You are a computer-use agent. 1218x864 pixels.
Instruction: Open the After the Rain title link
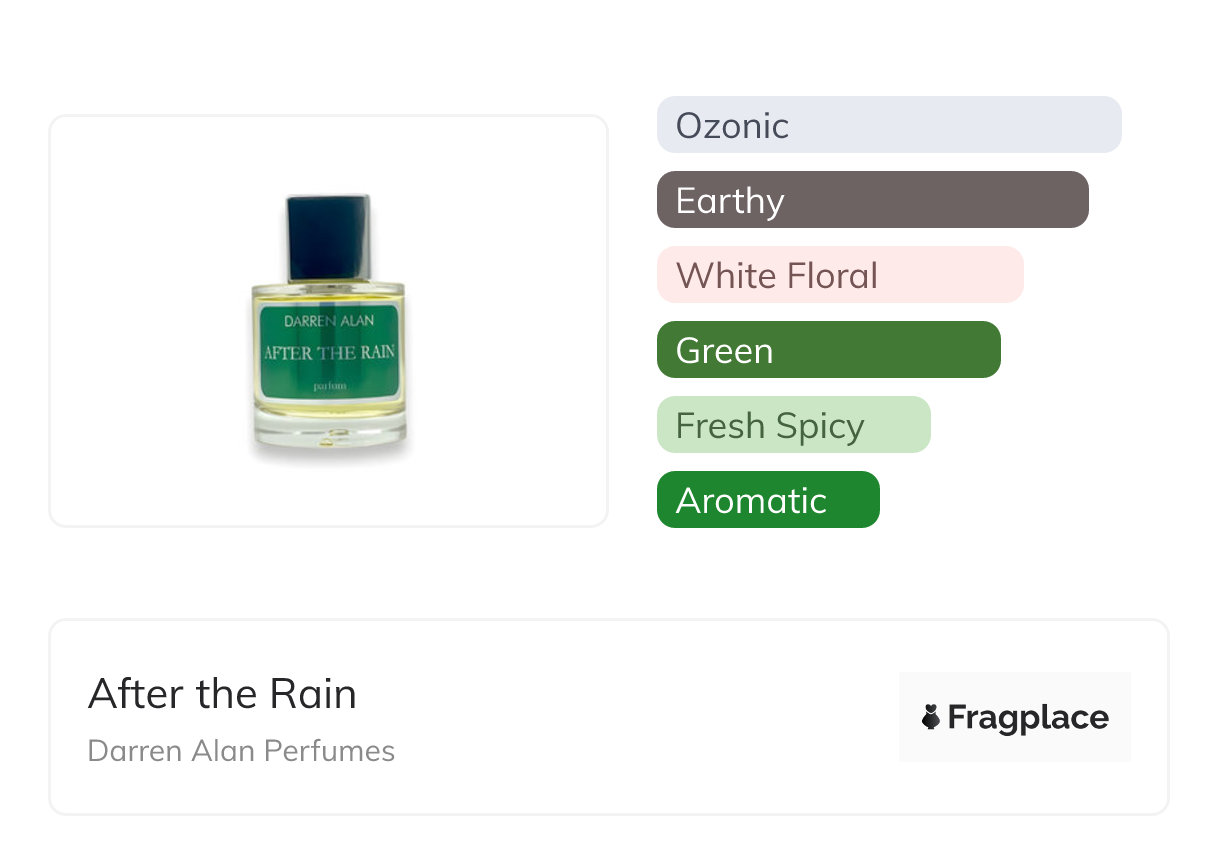[x=222, y=694]
